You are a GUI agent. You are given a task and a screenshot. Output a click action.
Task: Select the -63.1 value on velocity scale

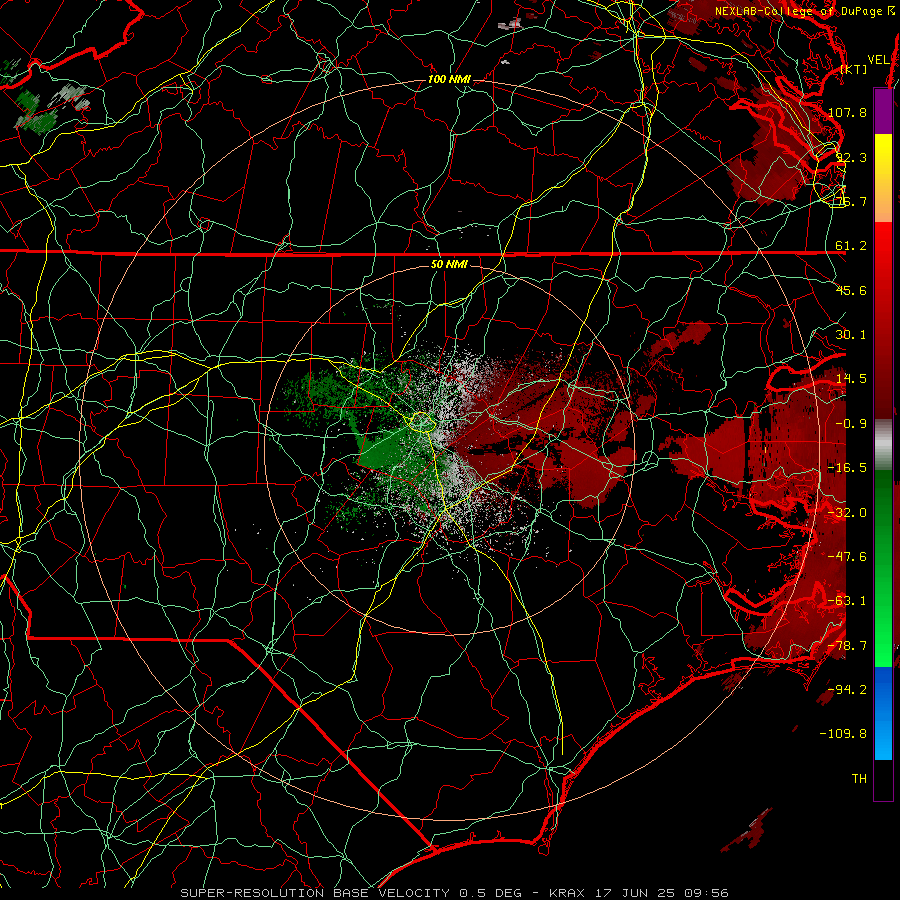click(847, 601)
